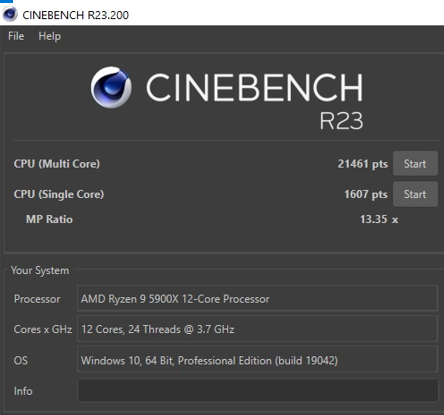
Task: Open the Help menu
Action: pos(49,36)
